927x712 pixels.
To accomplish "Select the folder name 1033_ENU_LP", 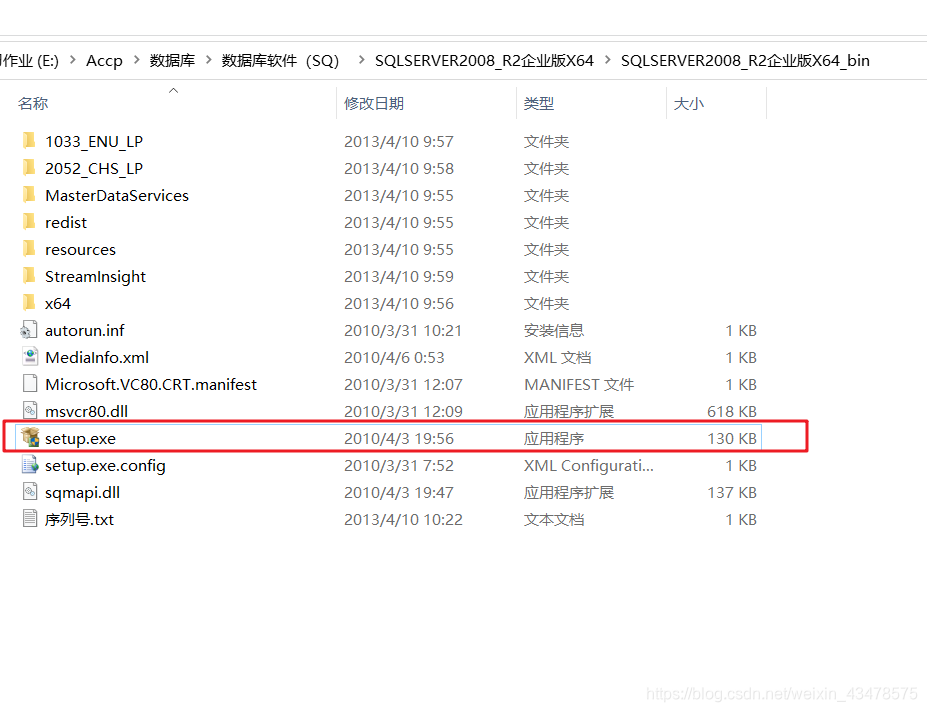I will click(x=94, y=142).
